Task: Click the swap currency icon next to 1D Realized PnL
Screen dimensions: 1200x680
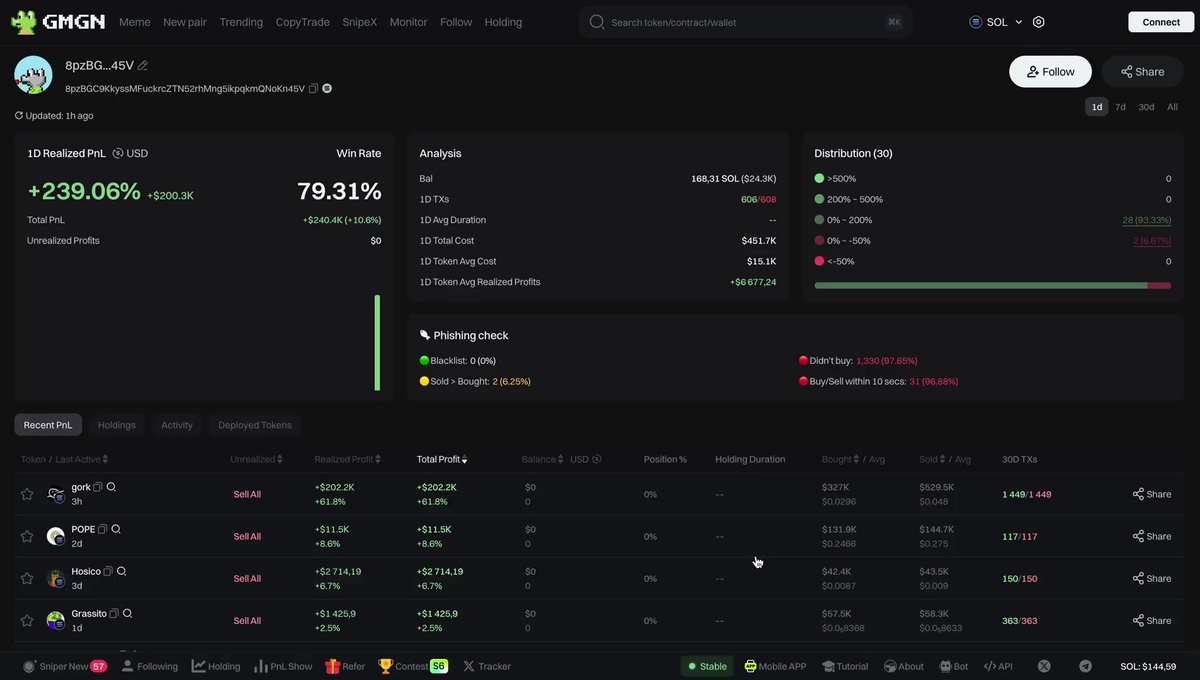Action: click(x=118, y=153)
